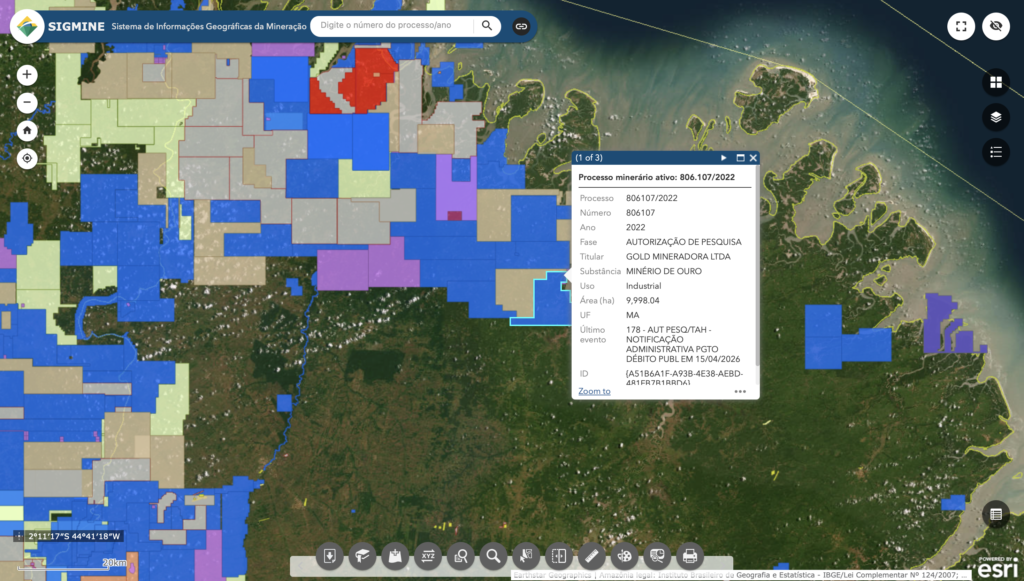The image size is (1024, 581).
Task: Return to default extent via Home button
Action: [27, 131]
